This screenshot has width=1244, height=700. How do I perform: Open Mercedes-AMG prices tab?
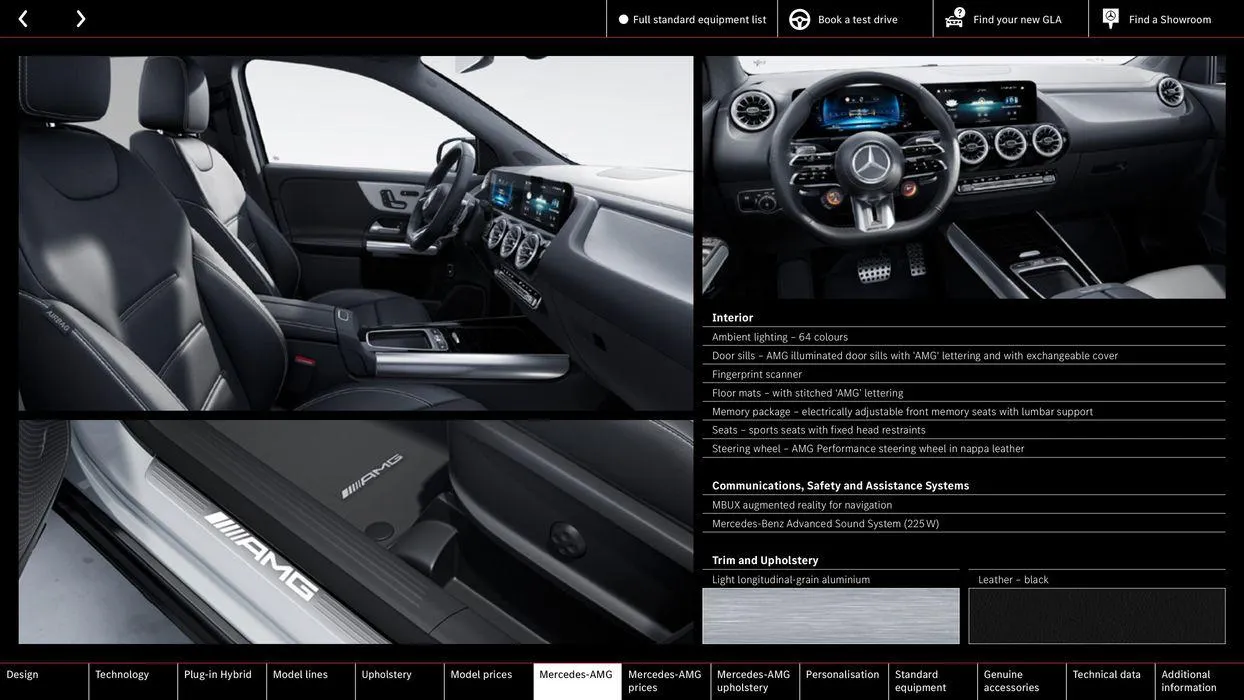[x=666, y=682]
